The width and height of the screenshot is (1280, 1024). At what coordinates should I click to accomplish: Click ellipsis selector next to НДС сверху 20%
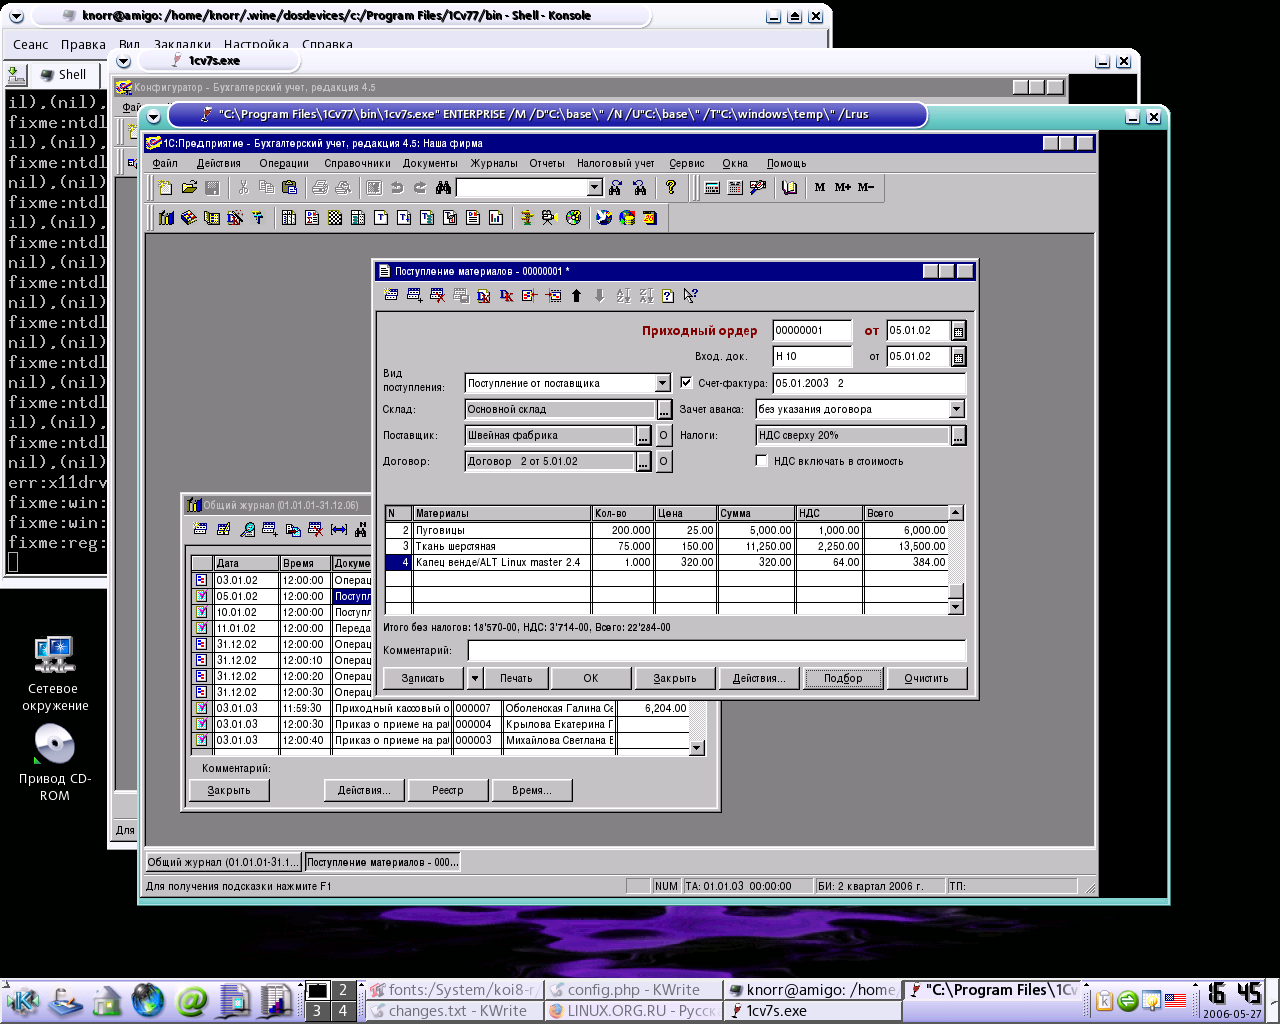point(958,435)
